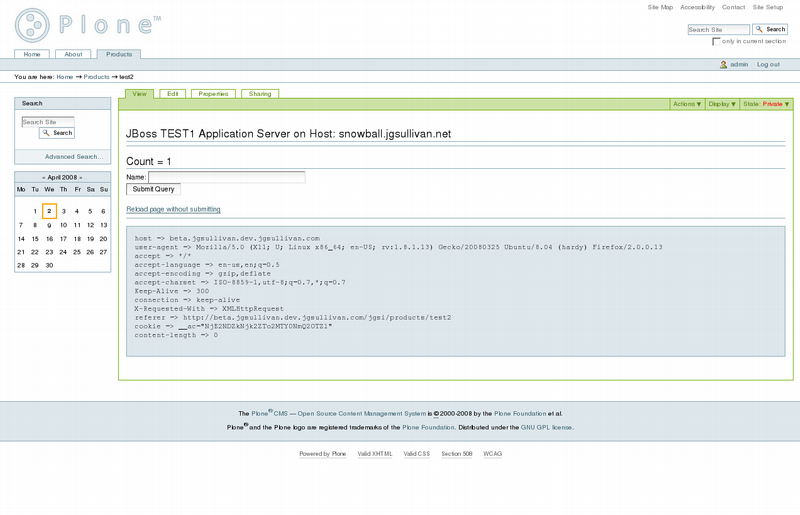Image resolution: width=800 pixels, height=515 pixels.
Task: Open the Advanced Search link
Action: (74, 157)
